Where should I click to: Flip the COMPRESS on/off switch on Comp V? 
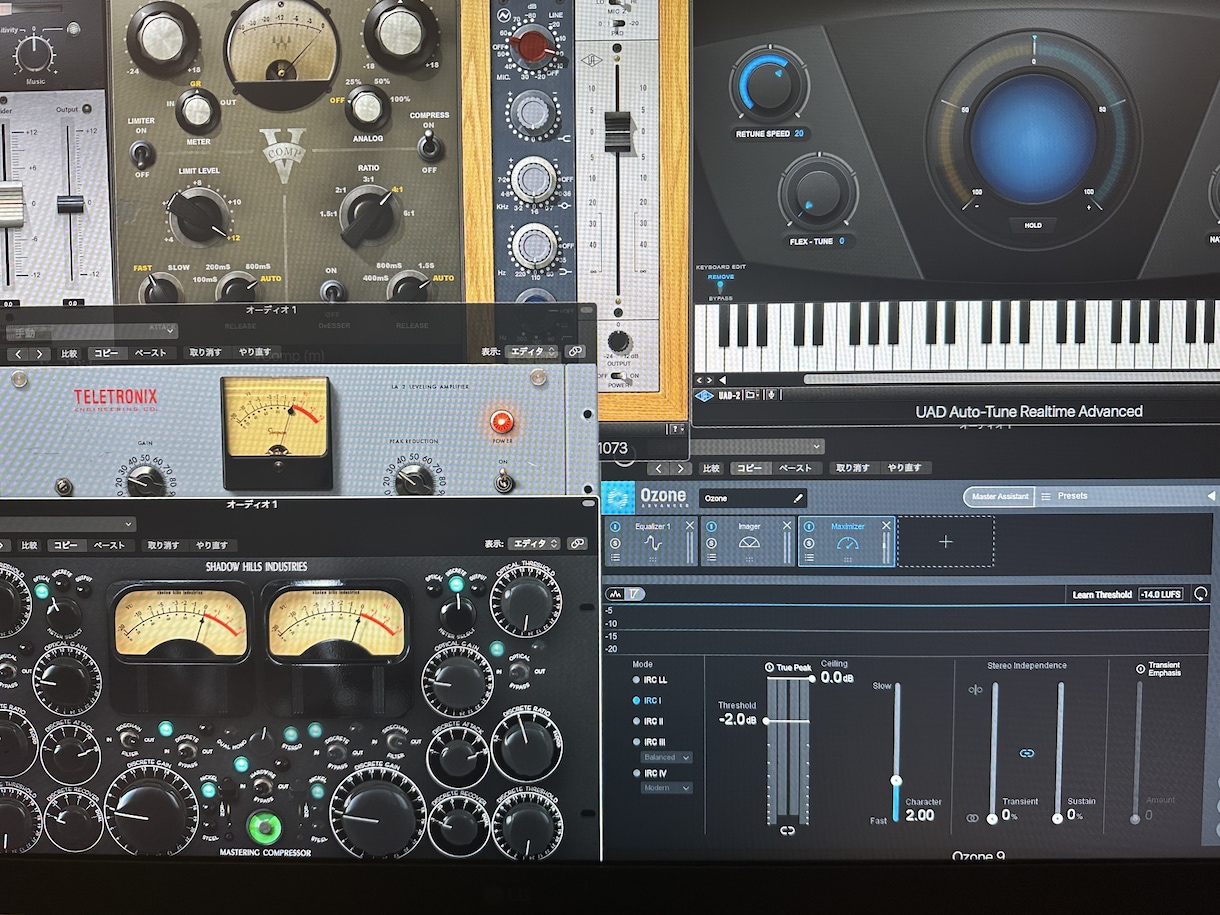pos(430,146)
